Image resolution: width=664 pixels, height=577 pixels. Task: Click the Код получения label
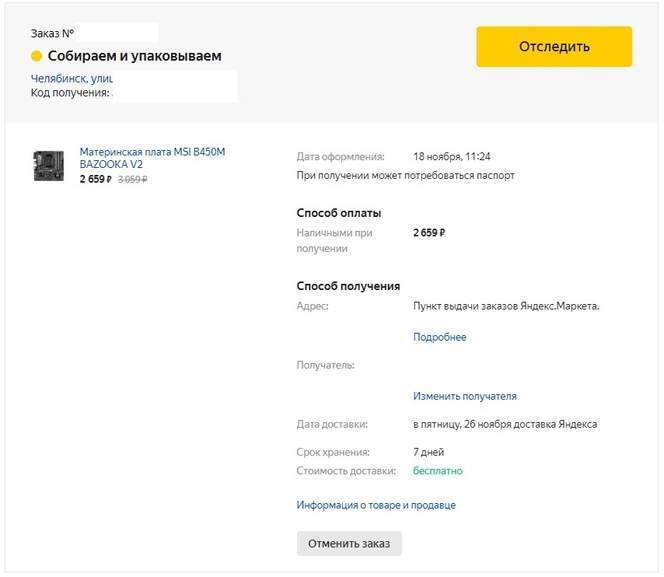coord(70,92)
